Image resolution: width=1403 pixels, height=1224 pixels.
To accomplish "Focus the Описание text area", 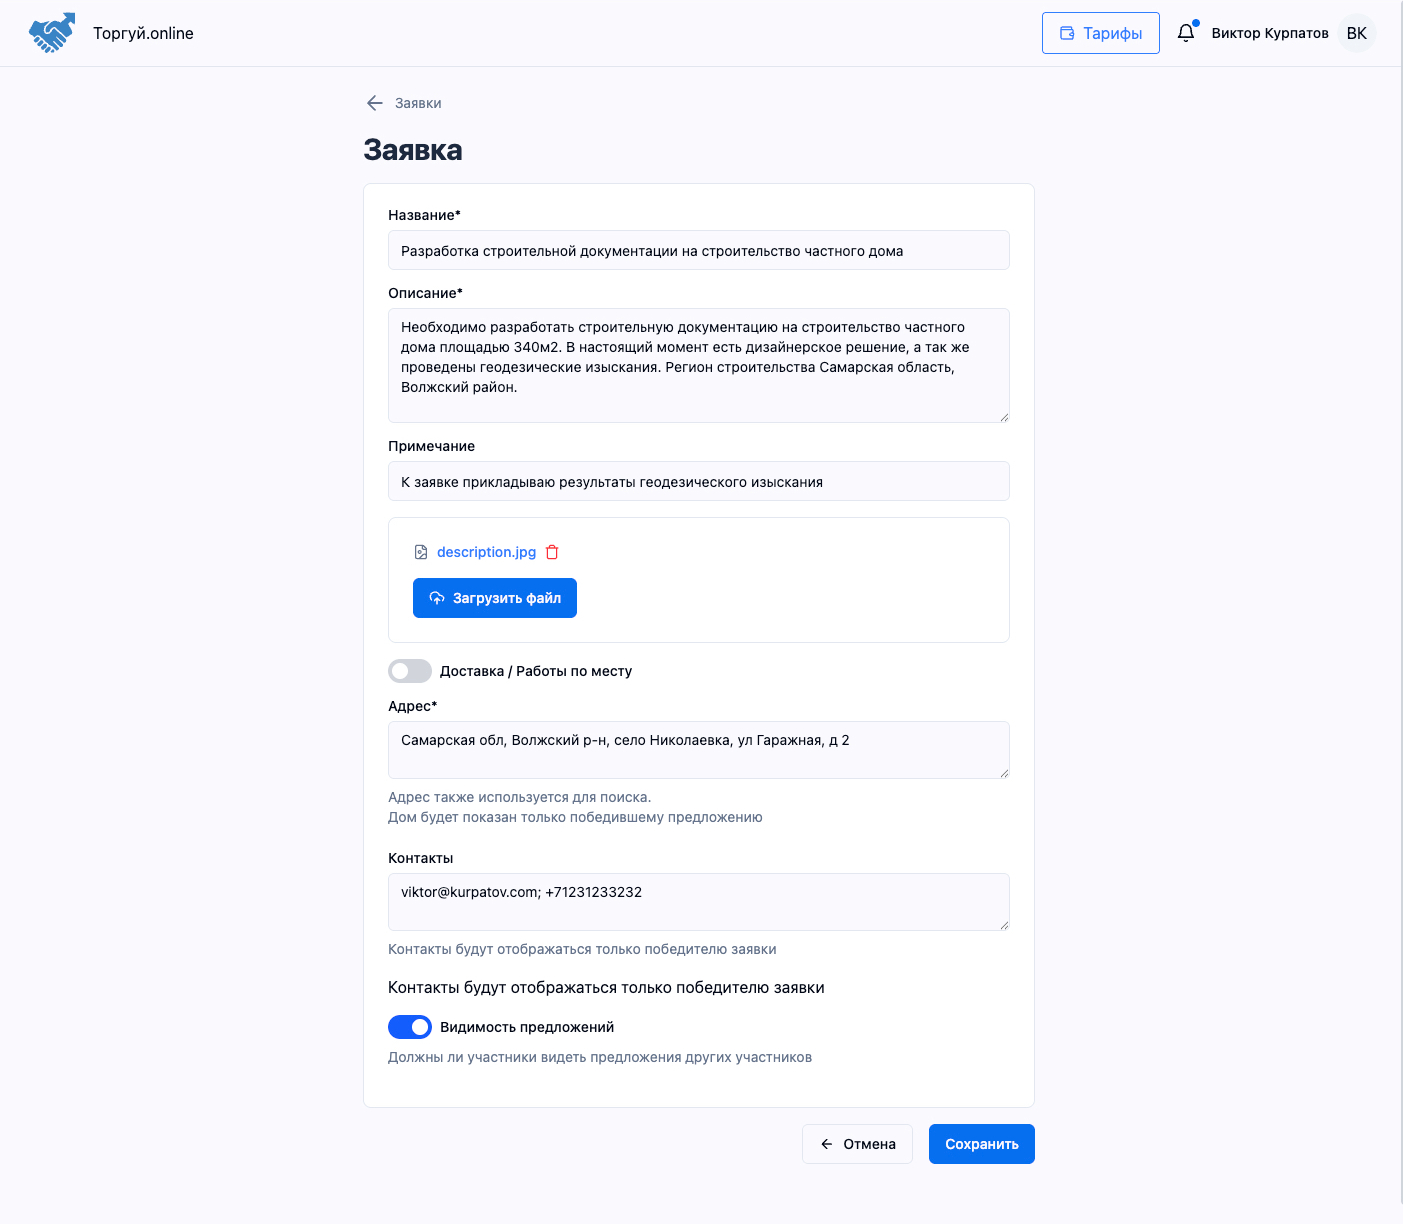I will pos(698,365).
